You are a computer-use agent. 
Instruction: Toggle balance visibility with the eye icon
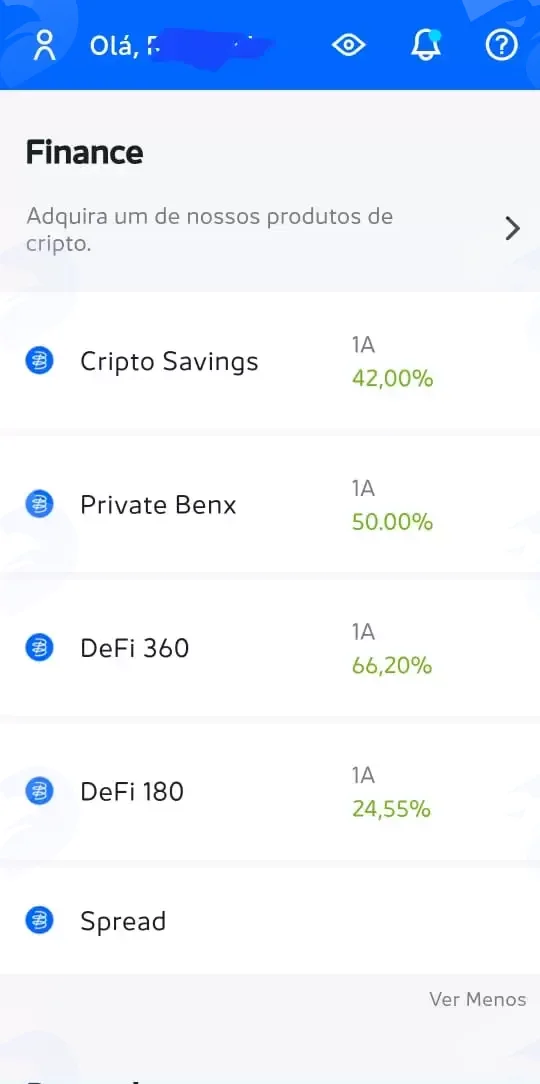point(348,46)
